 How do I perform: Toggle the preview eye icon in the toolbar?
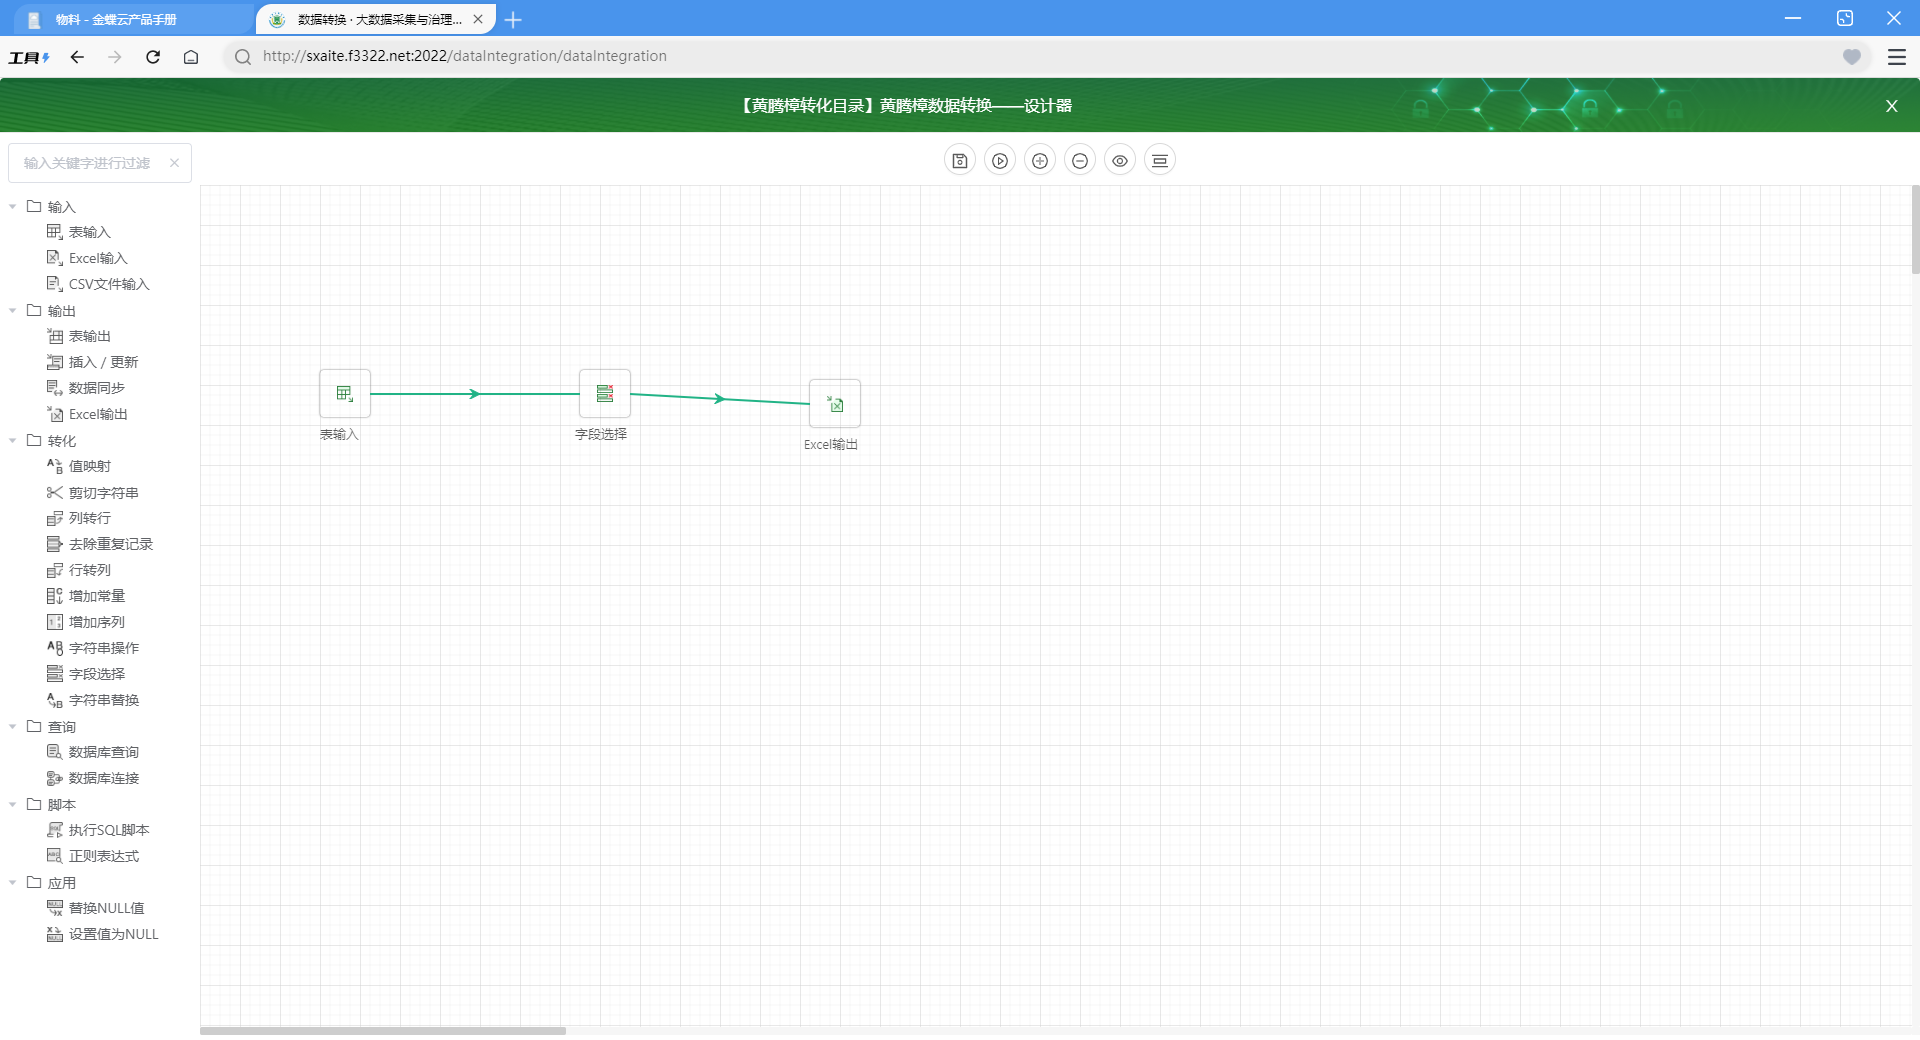[x=1120, y=161]
